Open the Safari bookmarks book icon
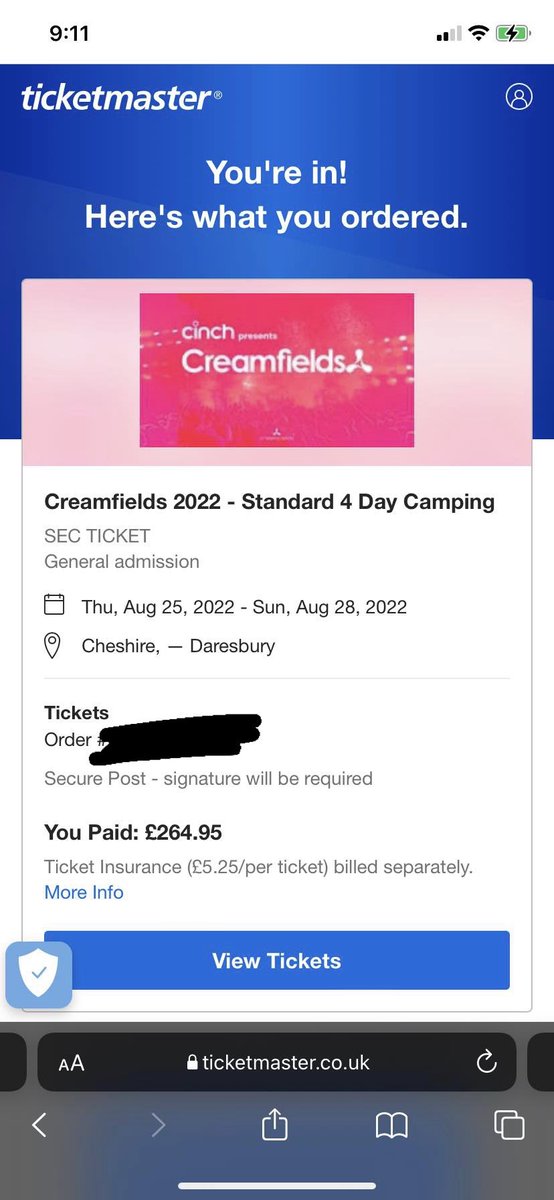Image resolution: width=554 pixels, height=1200 pixels. pyautogui.click(x=391, y=1126)
